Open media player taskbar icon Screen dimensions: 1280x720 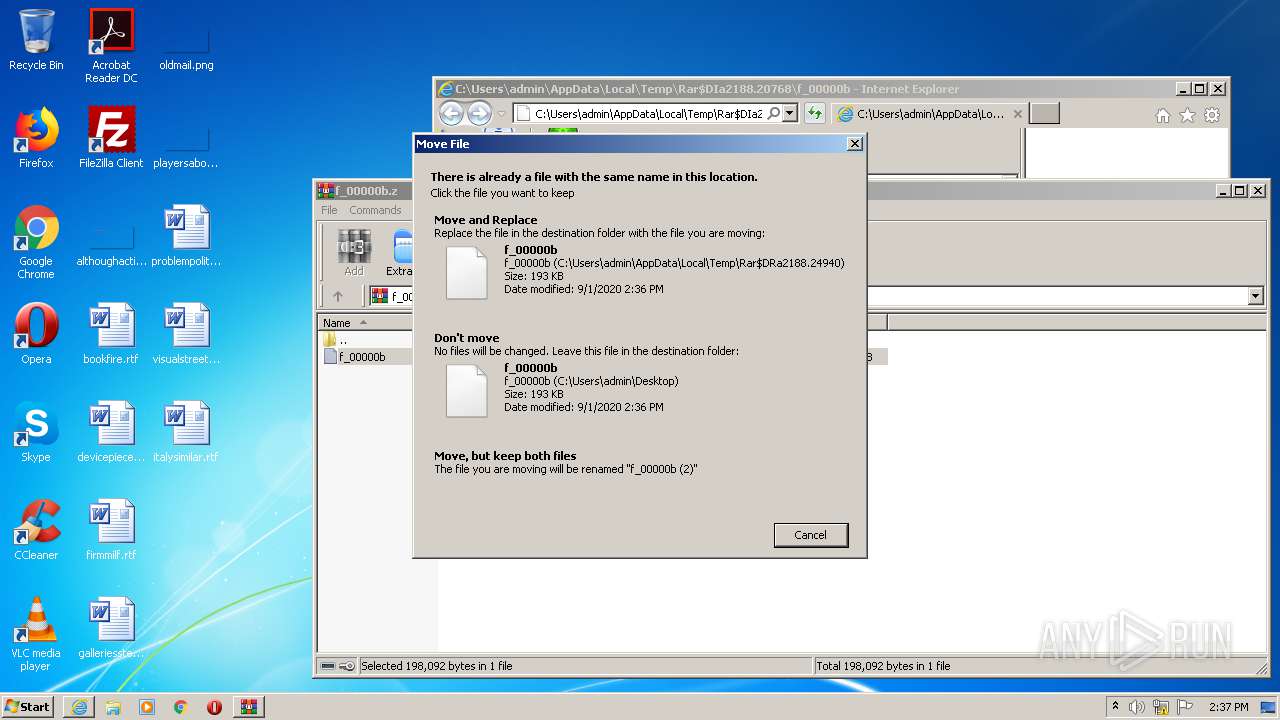point(147,707)
